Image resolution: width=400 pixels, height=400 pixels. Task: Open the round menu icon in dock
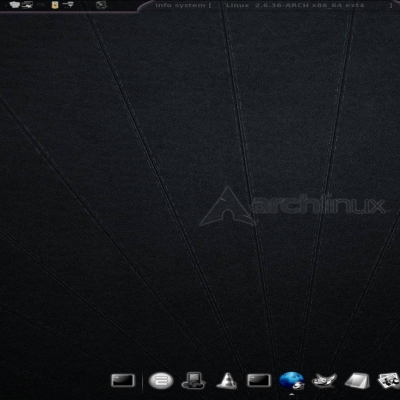pos(161,380)
